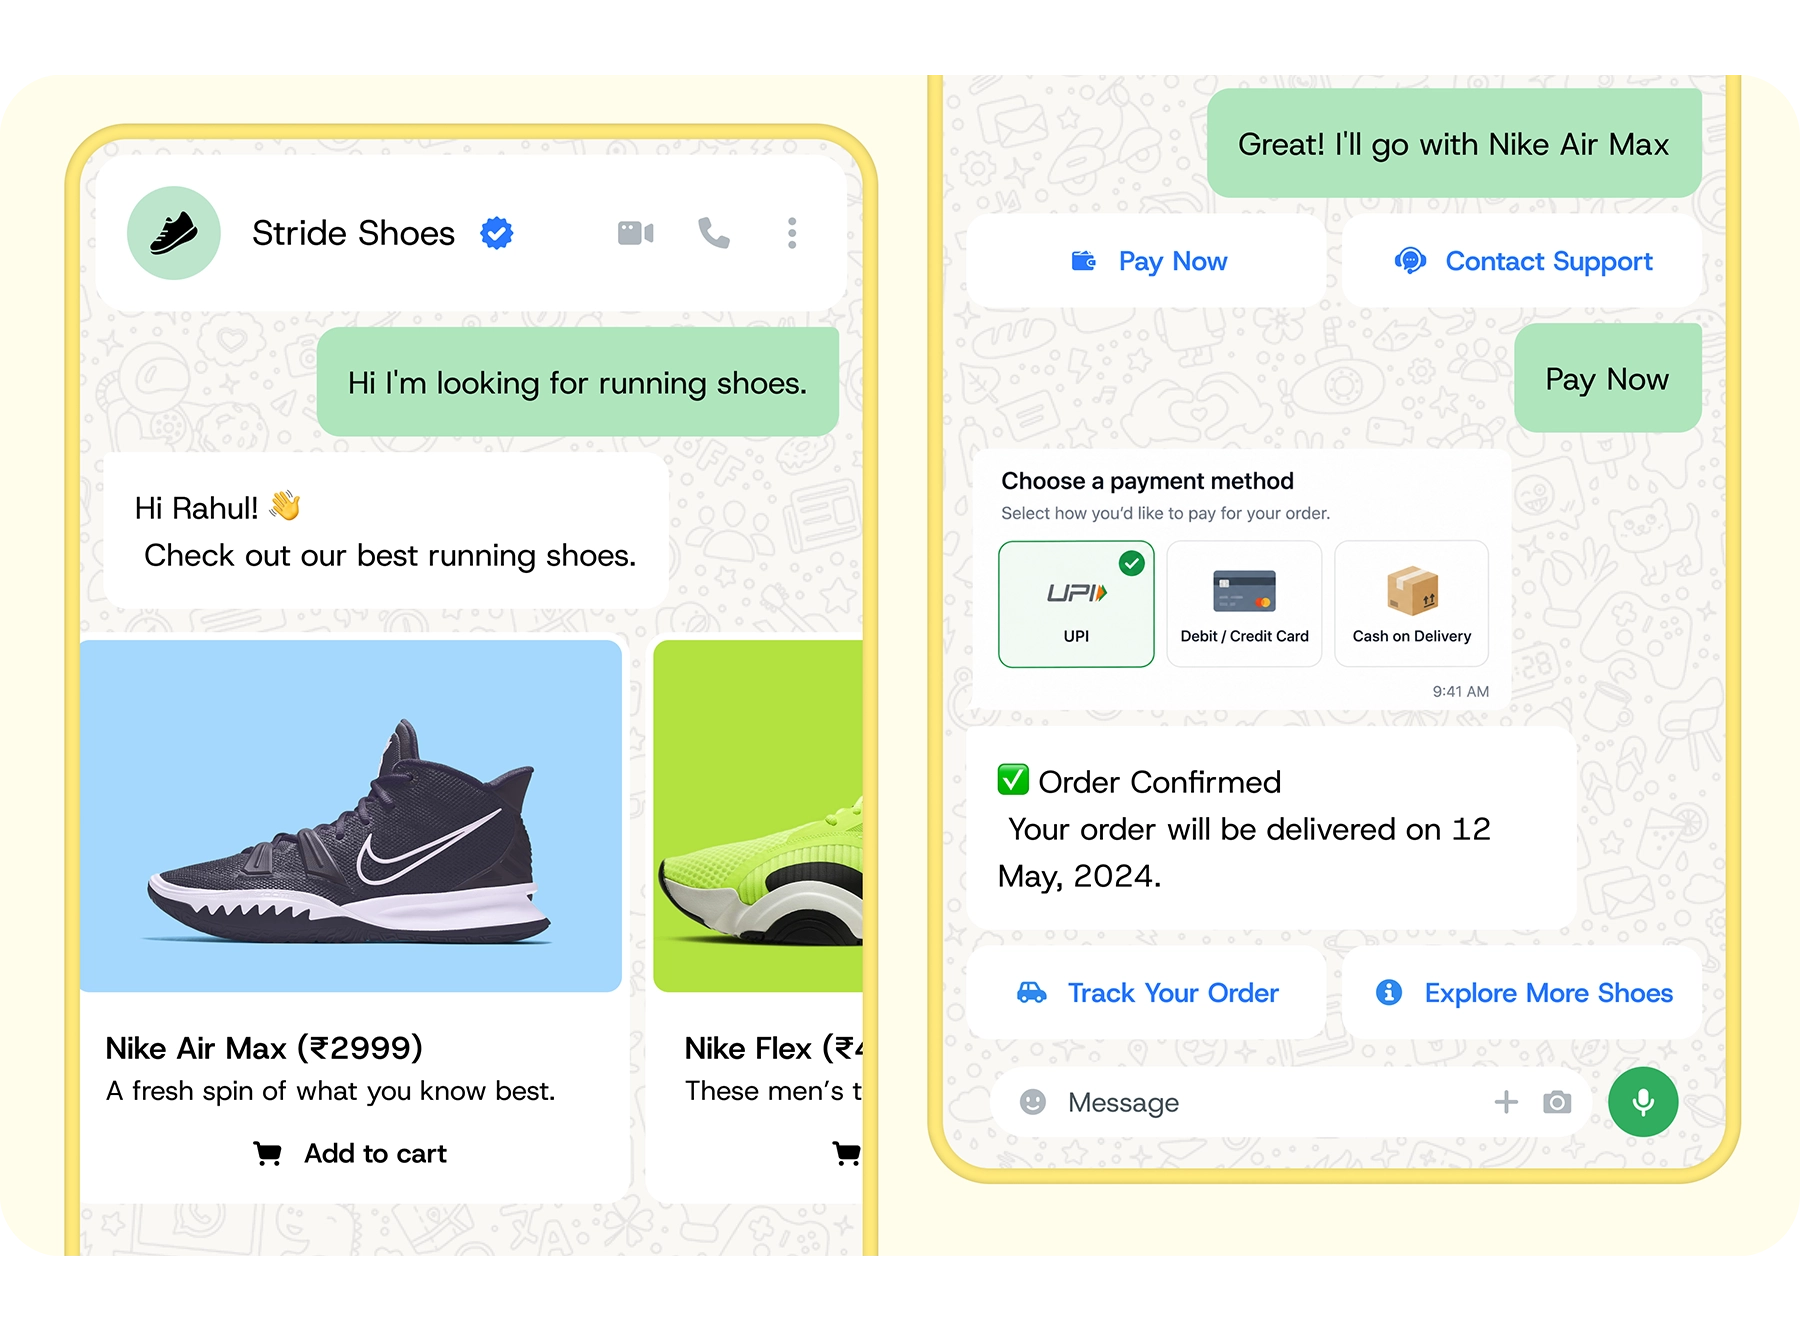Click the info icon on Explore More Shoes
This screenshot has height=1331, width=1800.
tap(1389, 992)
